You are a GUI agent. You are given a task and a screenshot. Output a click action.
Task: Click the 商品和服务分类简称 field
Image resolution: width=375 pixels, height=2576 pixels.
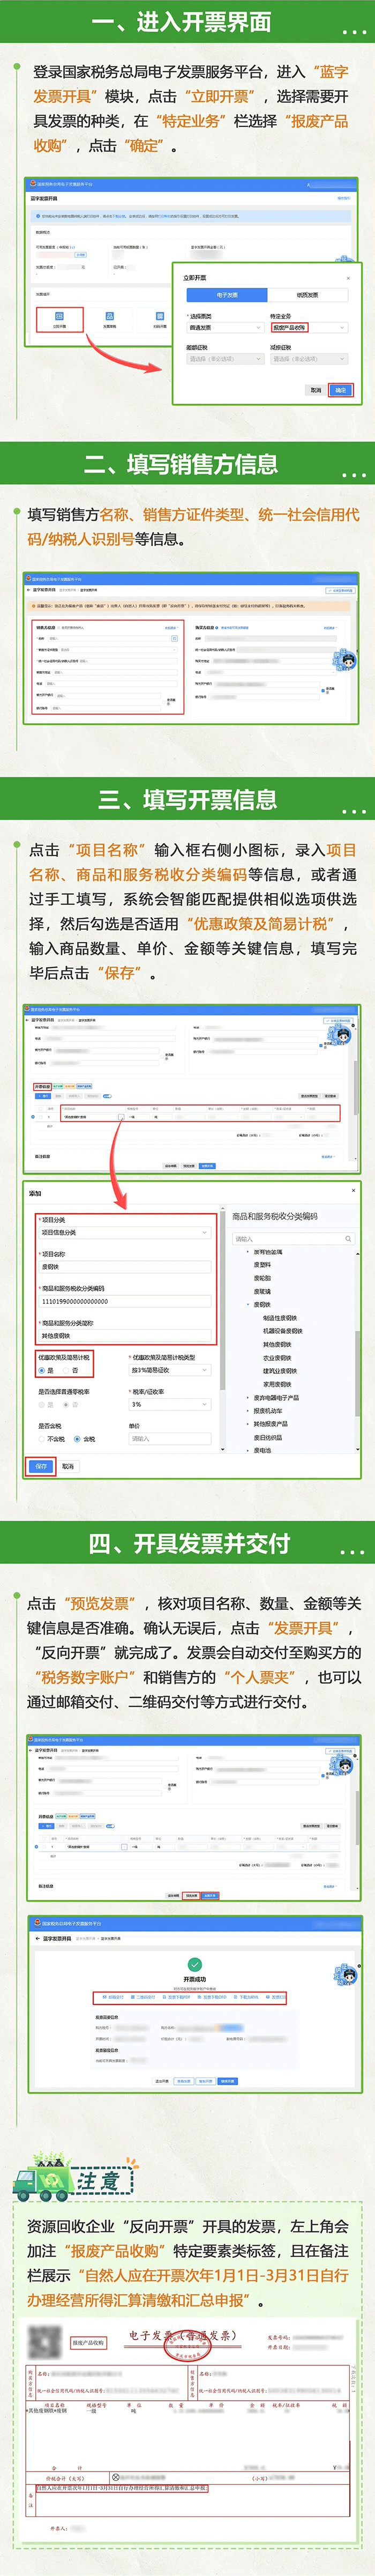pos(125,1335)
